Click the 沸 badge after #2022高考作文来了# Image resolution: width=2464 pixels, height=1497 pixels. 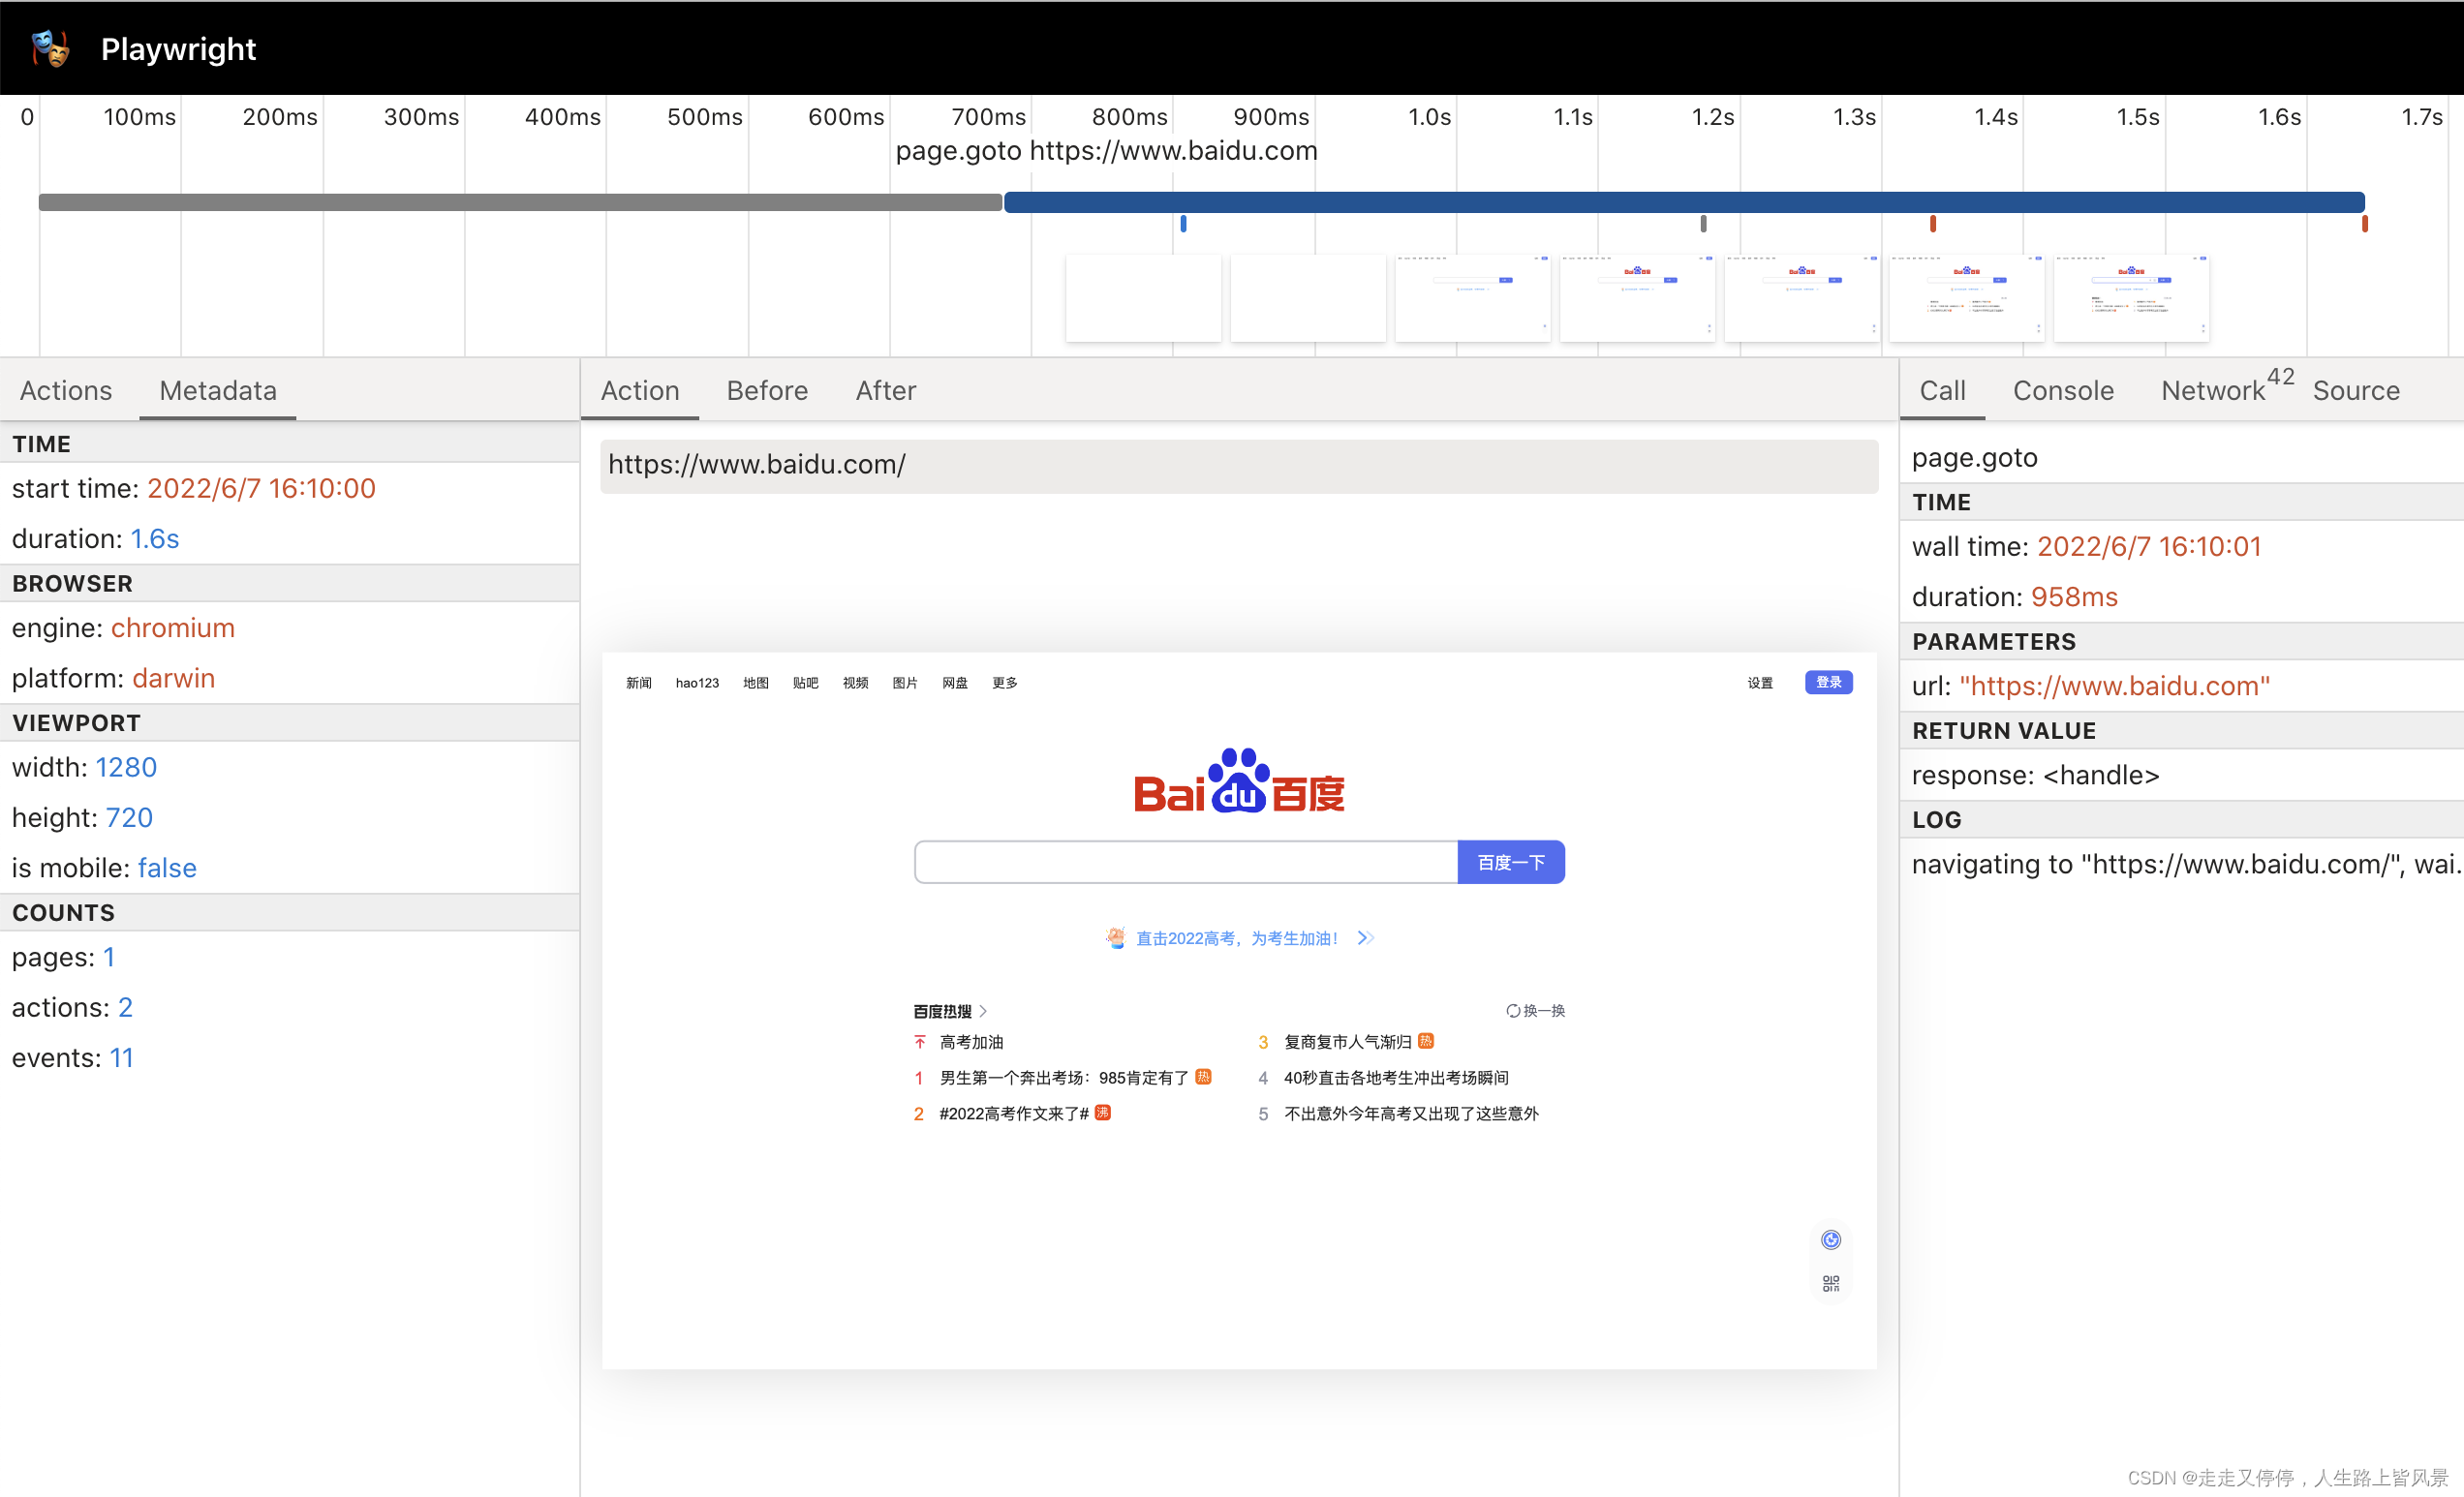[1102, 1112]
